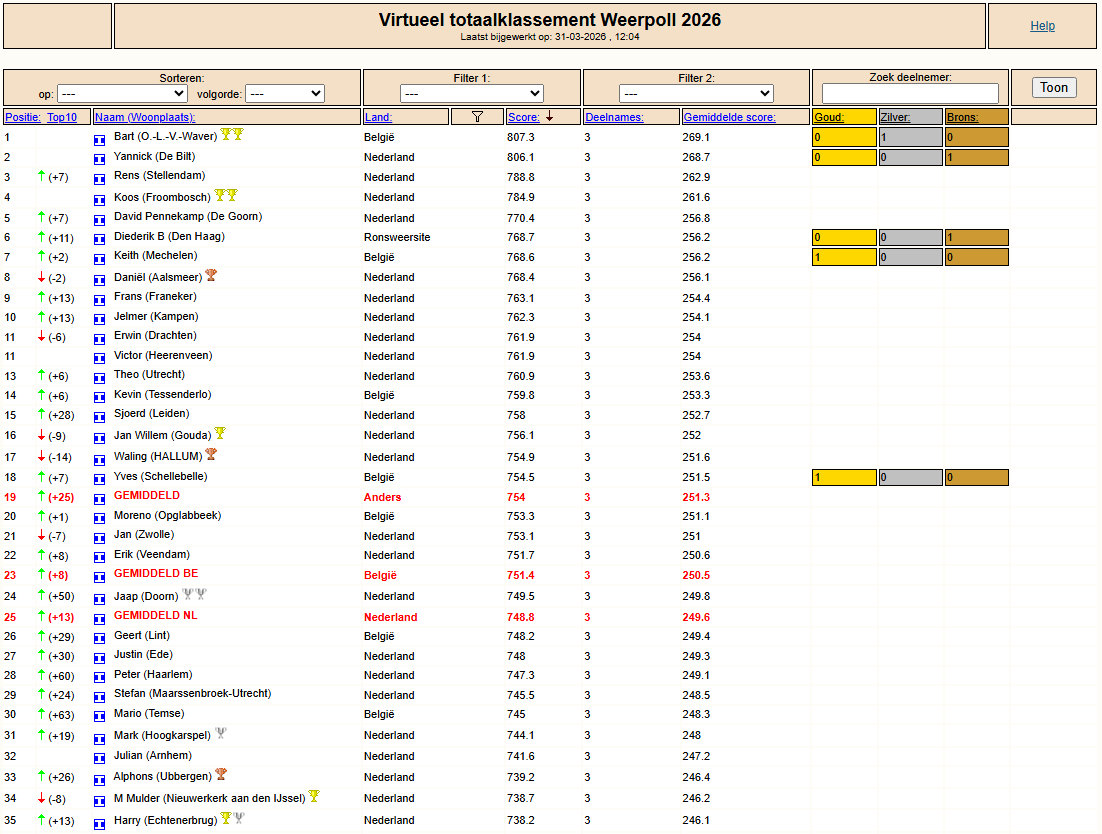Click the blue icon beside Diederik B (Den Haag)
Viewport: 1102px width, 834px height.
pos(99,238)
